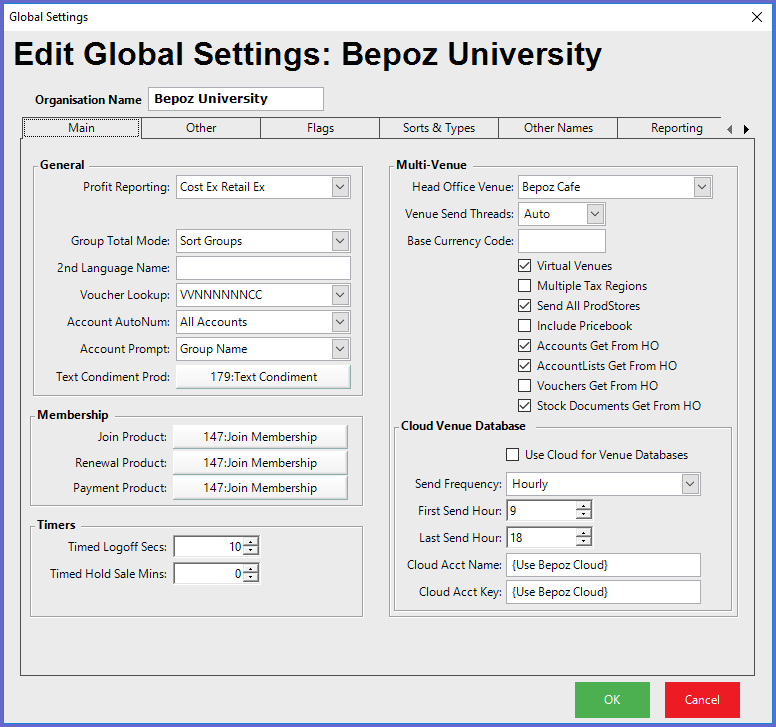Click the Timed Logoff Secs number field
The width and height of the screenshot is (776, 727).
pyautogui.click(x=209, y=546)
